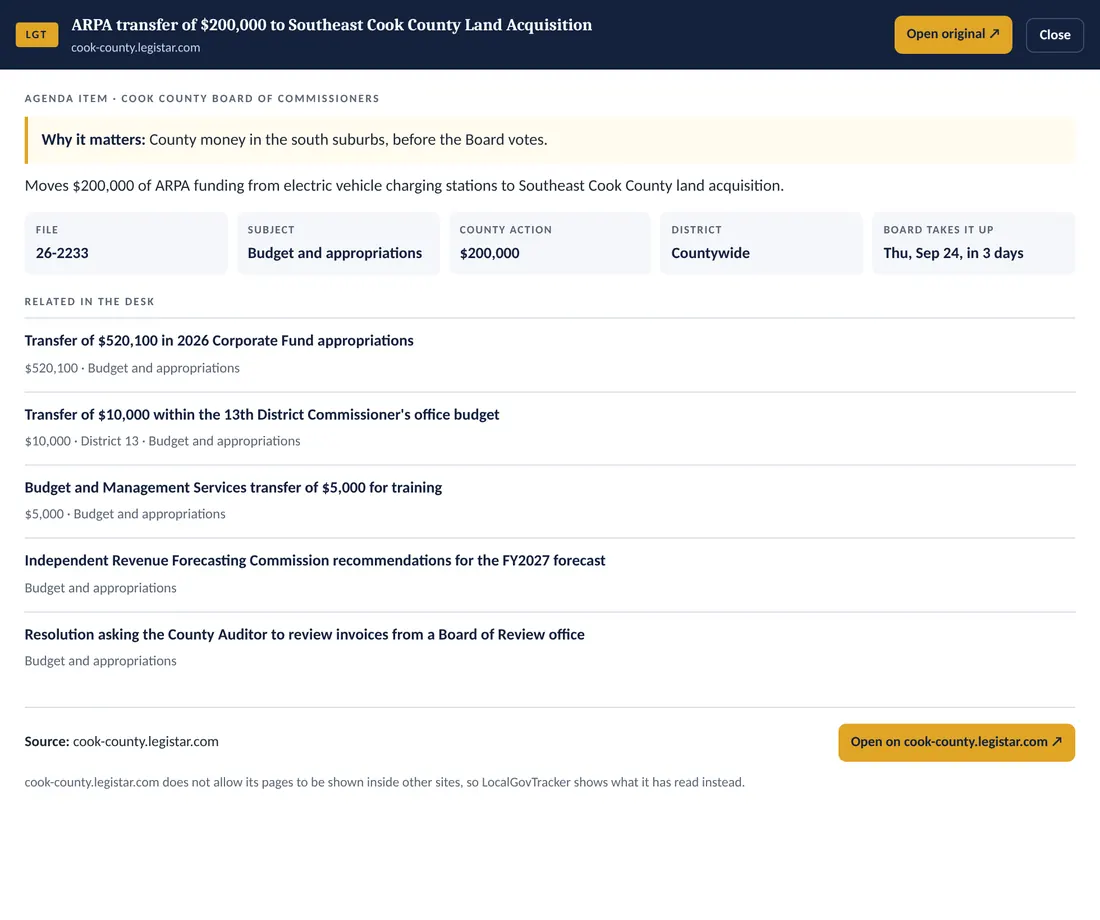
Task: Click the ARPA transfer header title
Action: pos(331,25)
